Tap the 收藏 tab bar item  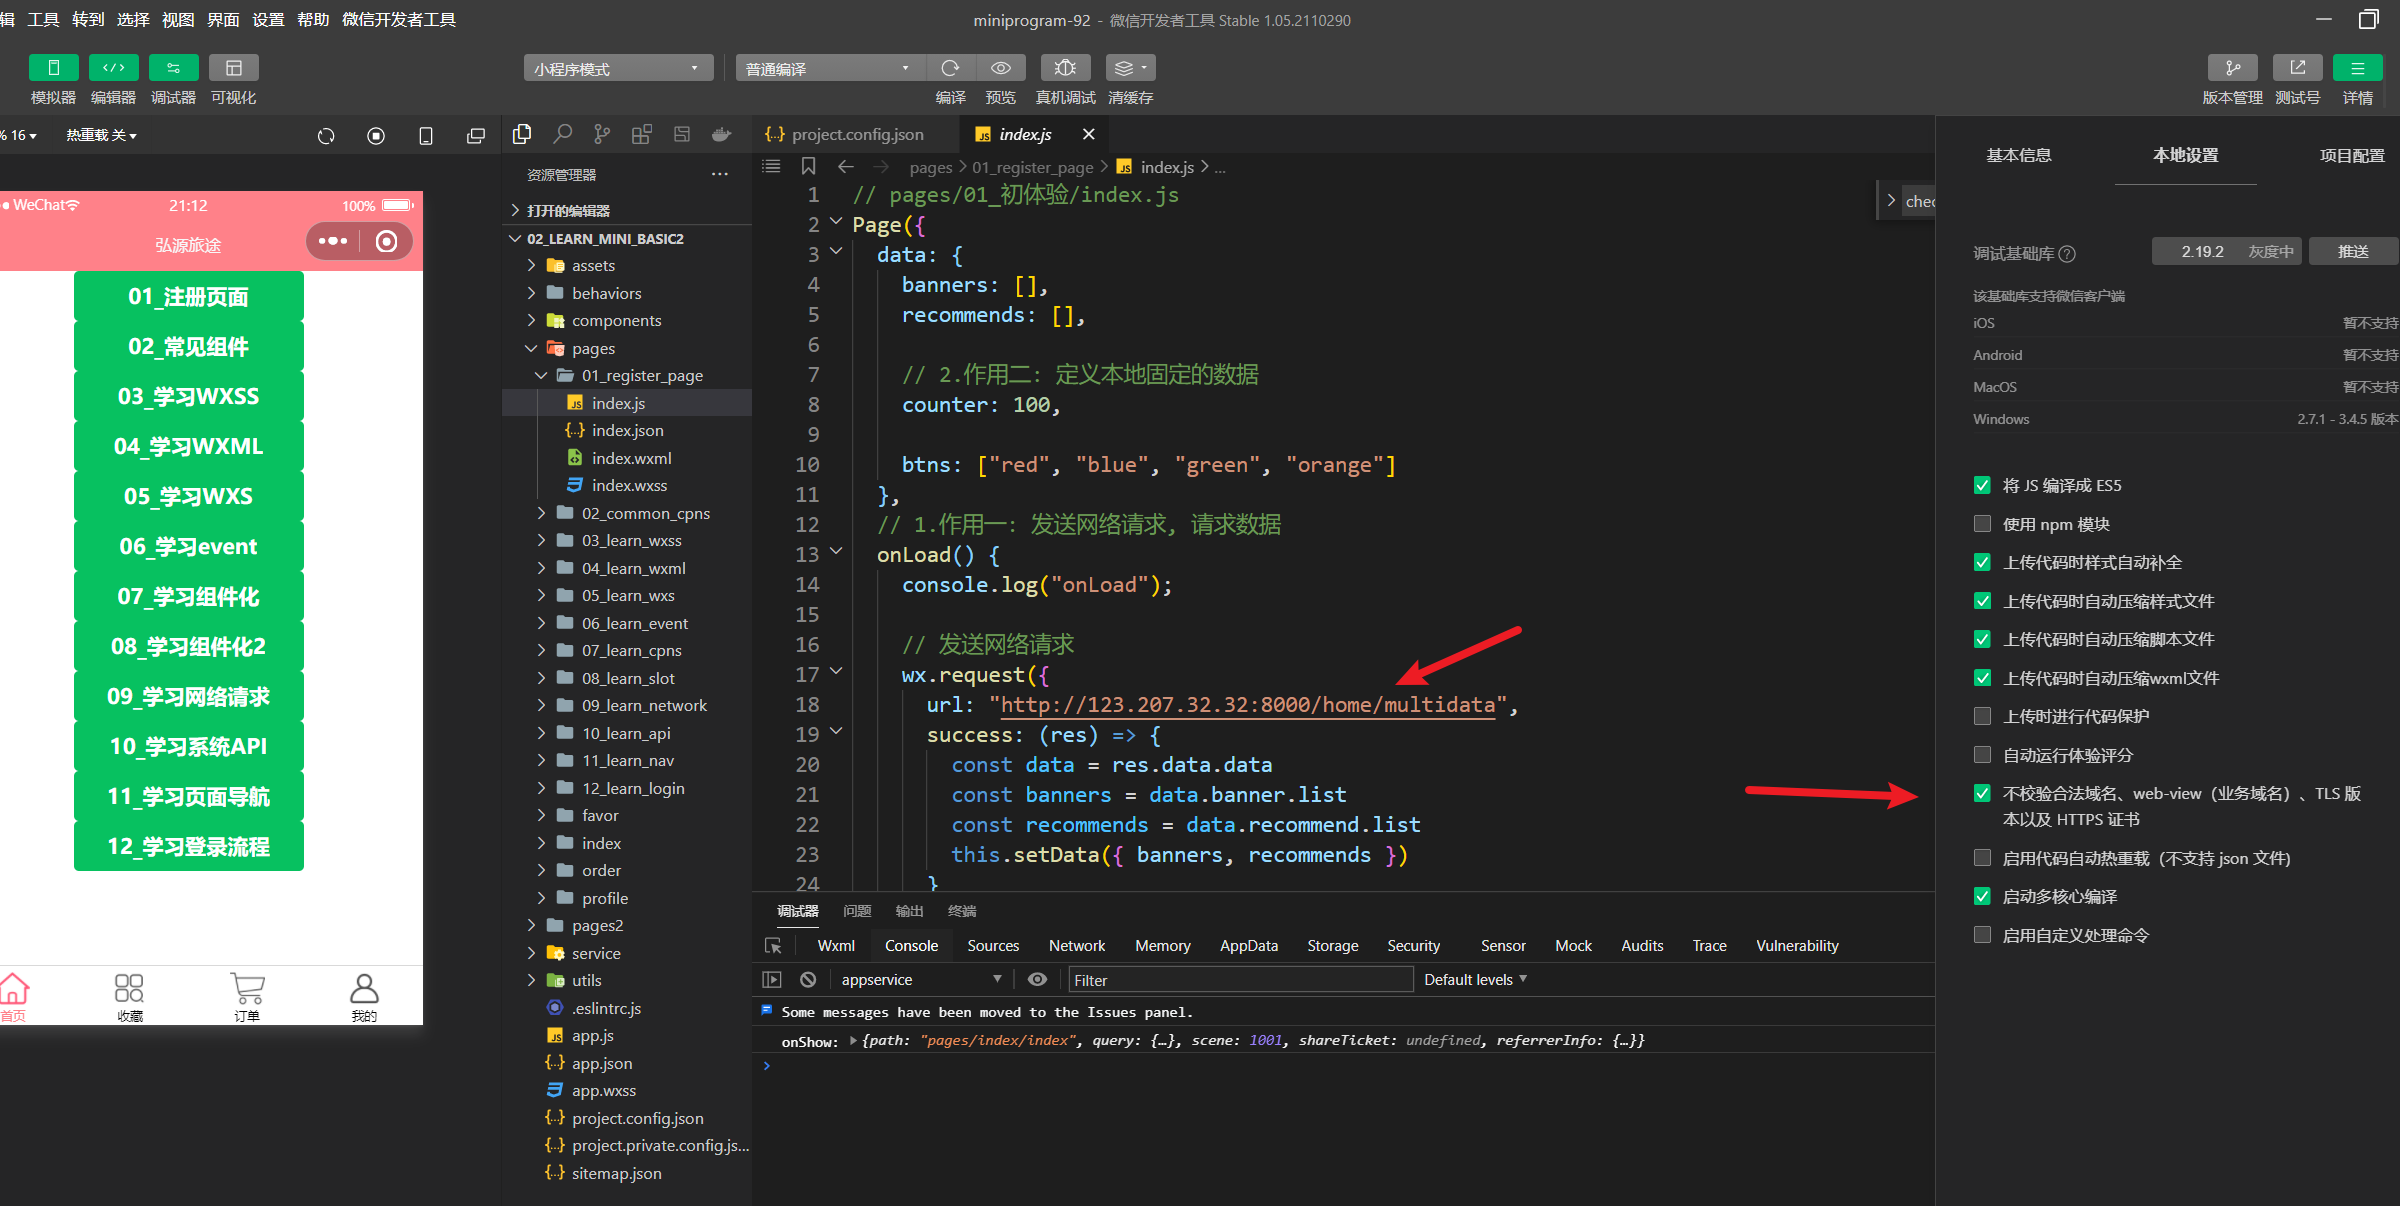point(130,997)
